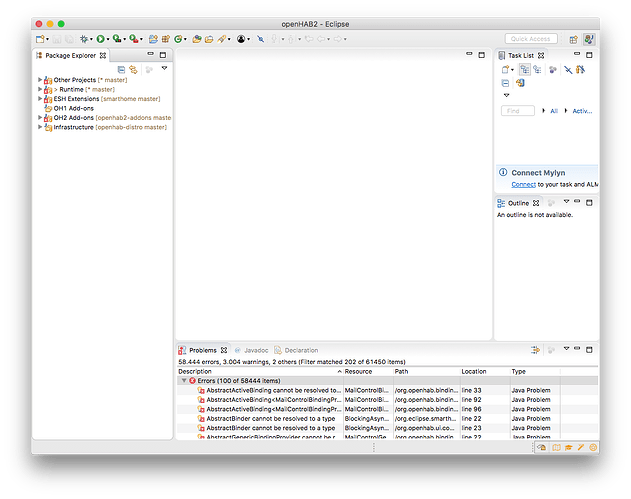Click the Connect link for Mylyn
The height and width of the screenshot is (499, 631).
coord(523,184)
